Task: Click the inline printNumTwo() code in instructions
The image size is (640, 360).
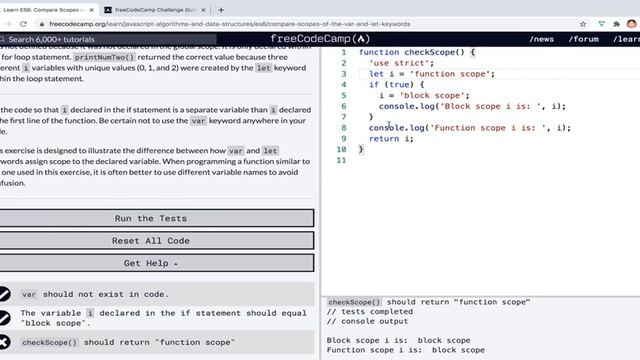Action: coord(104,57)
